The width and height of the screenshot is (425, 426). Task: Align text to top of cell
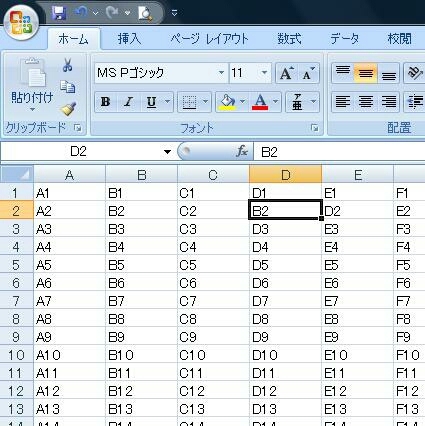343,73
